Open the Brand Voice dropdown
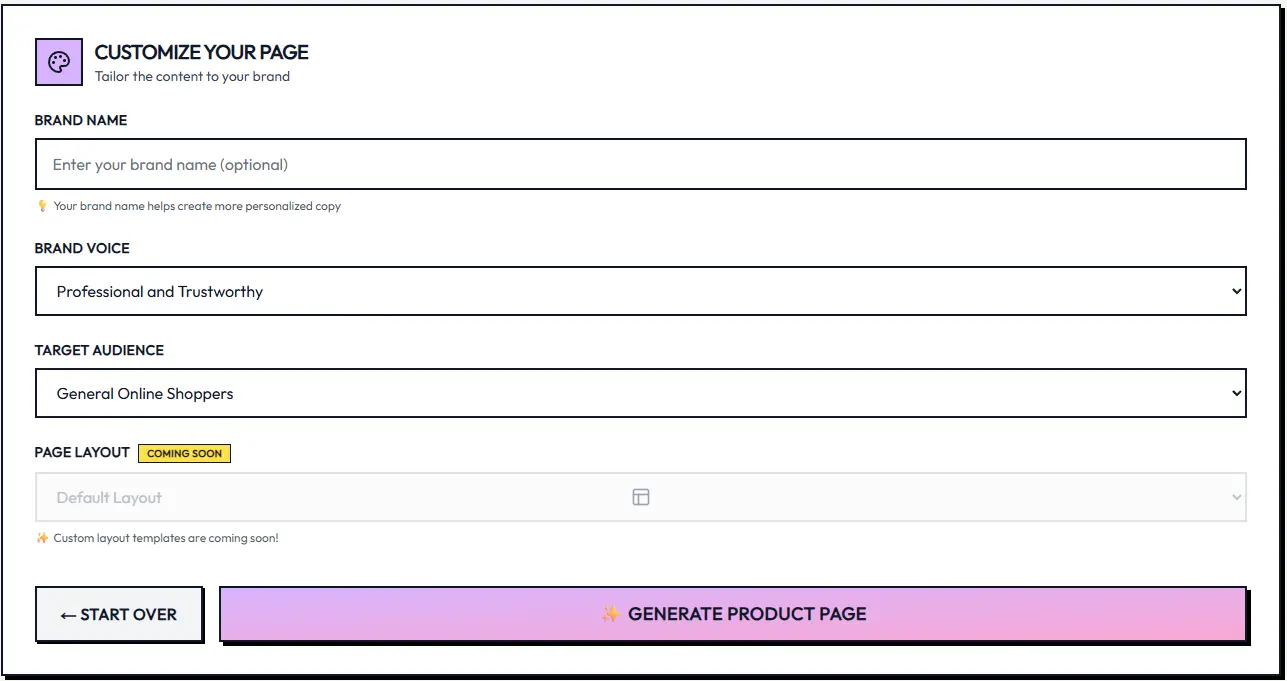The image size is (1287, 681). click(640, 291)
